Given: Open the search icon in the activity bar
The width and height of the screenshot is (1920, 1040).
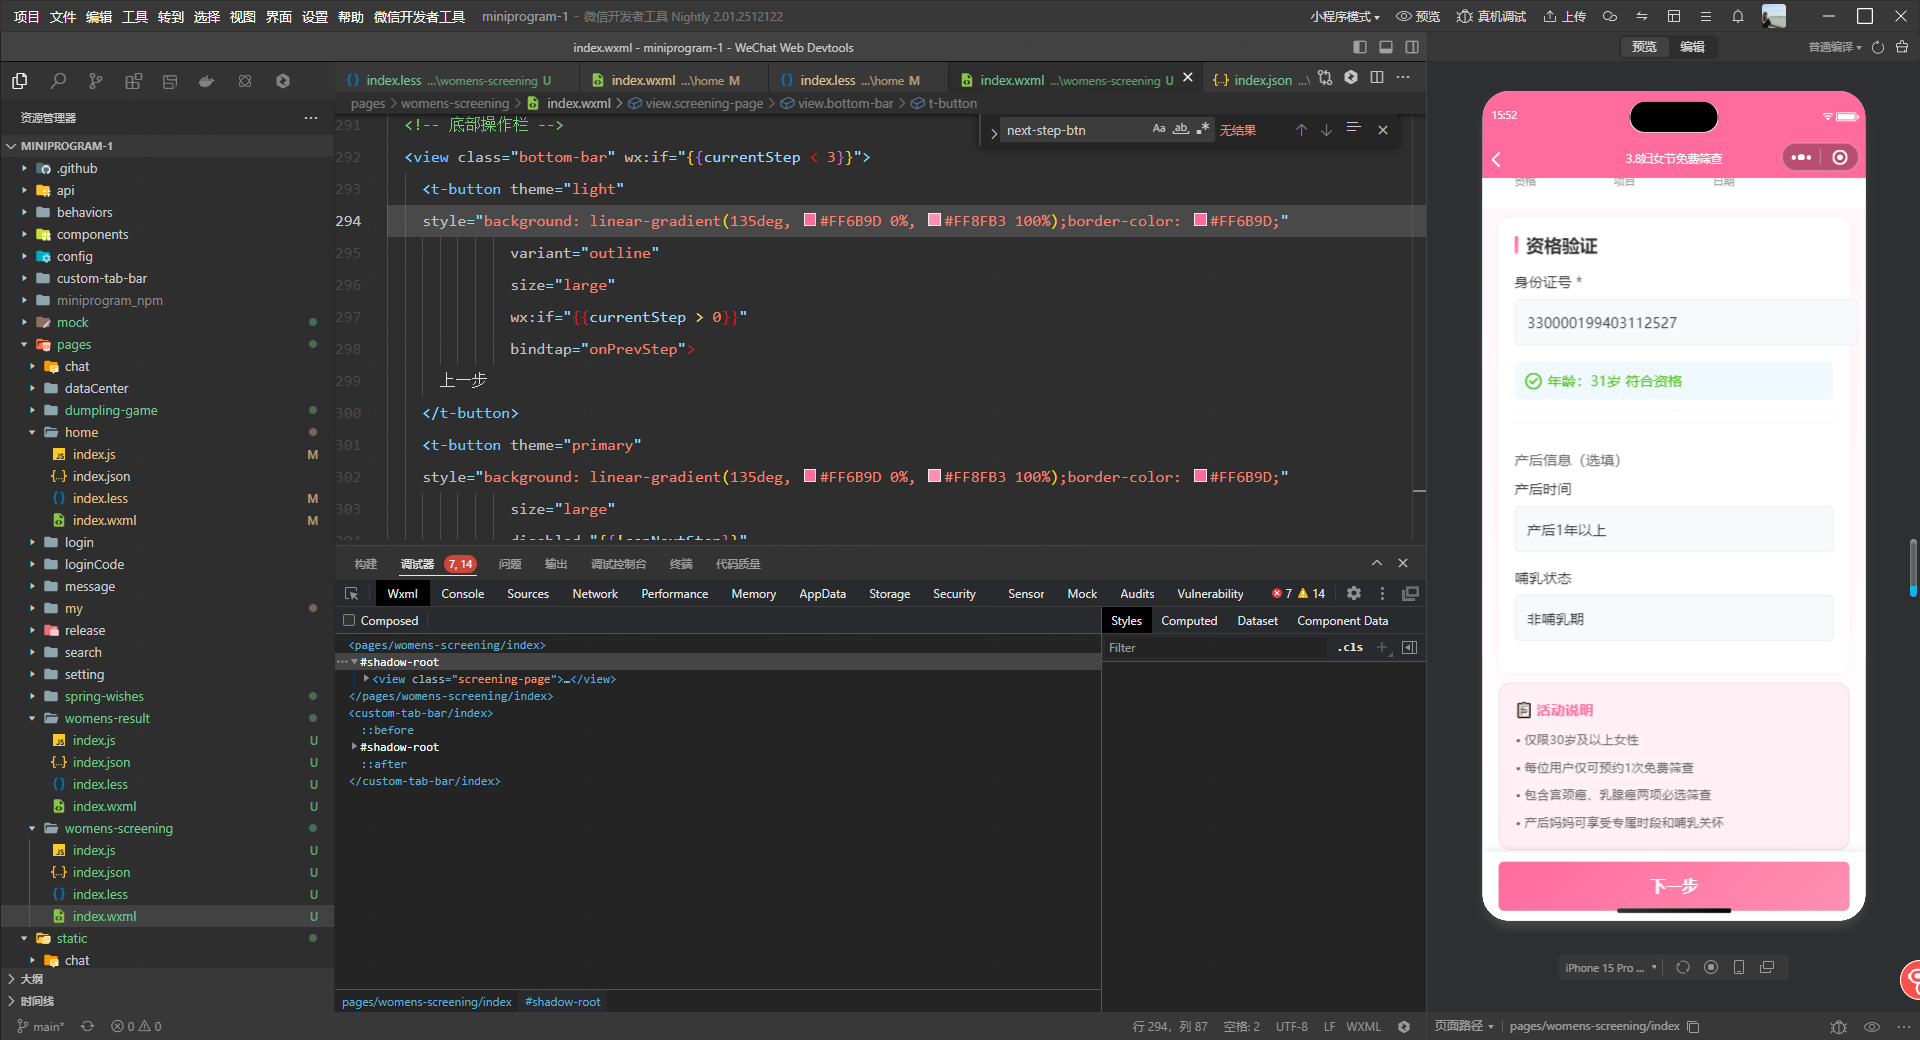Looking at the screenshot, I should click(58, 81).
